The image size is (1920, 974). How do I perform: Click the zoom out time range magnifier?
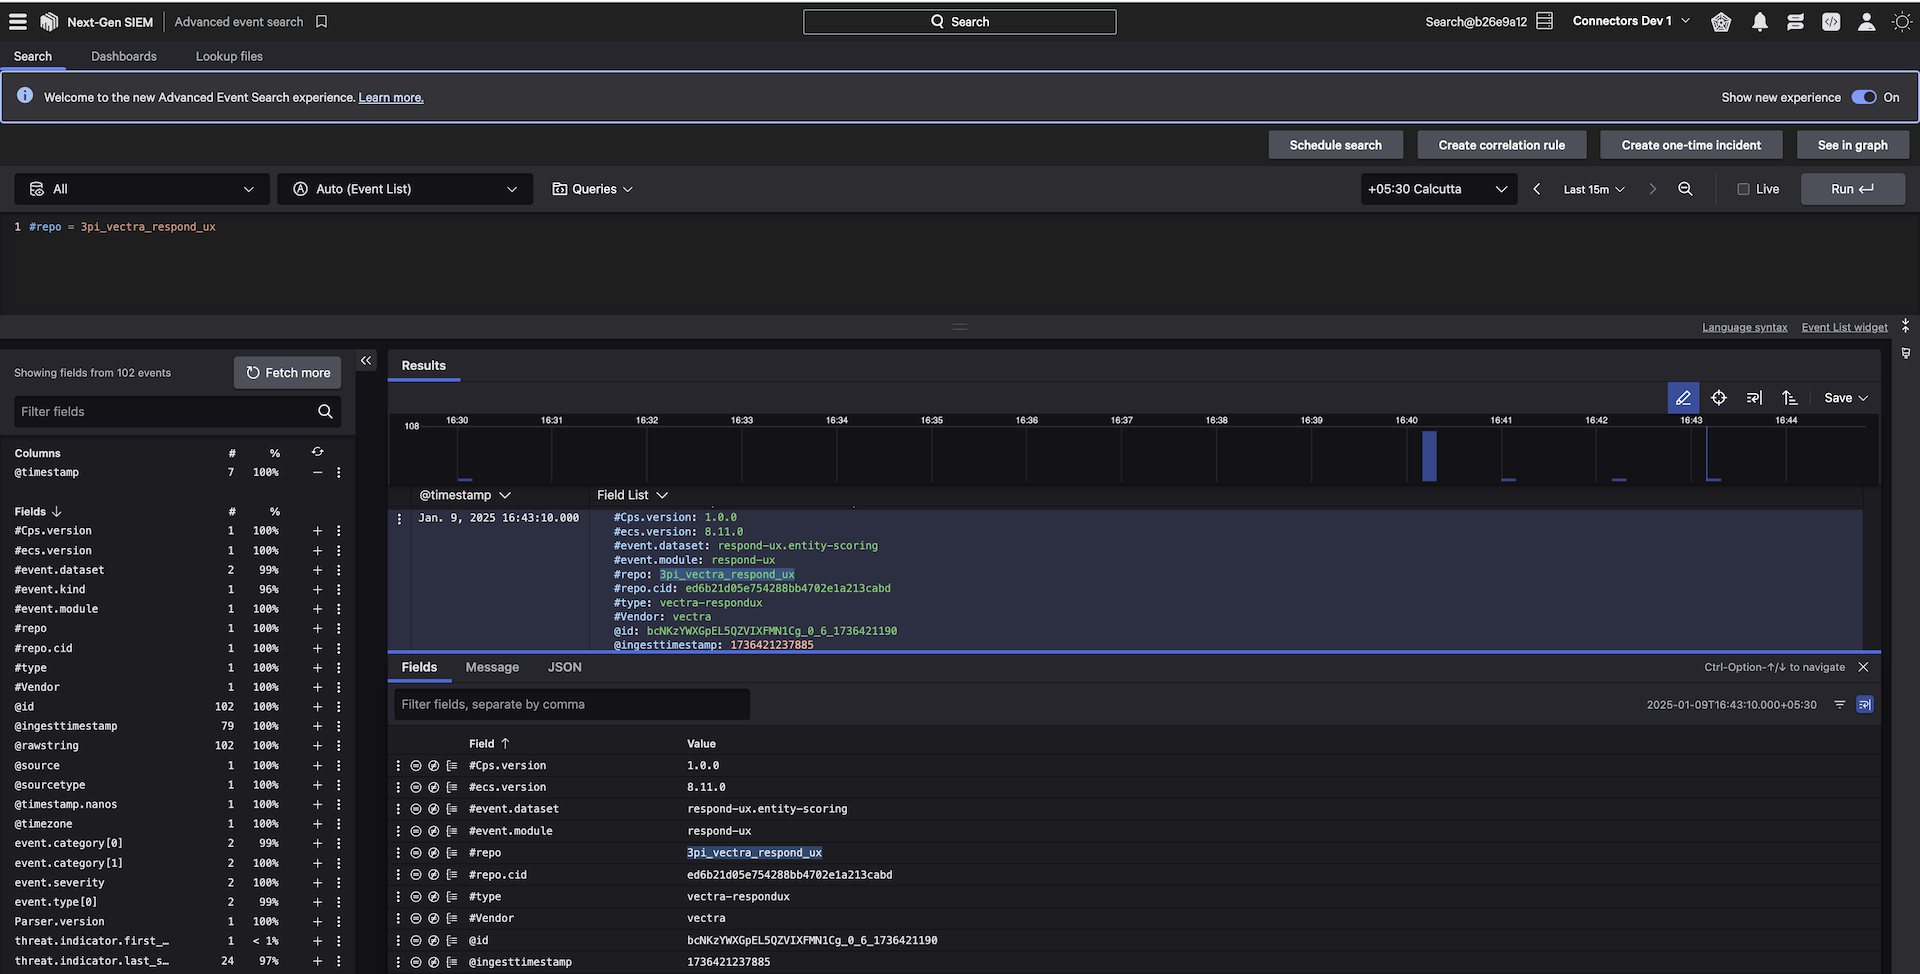pyautogui.click(x=1685, y=189)
